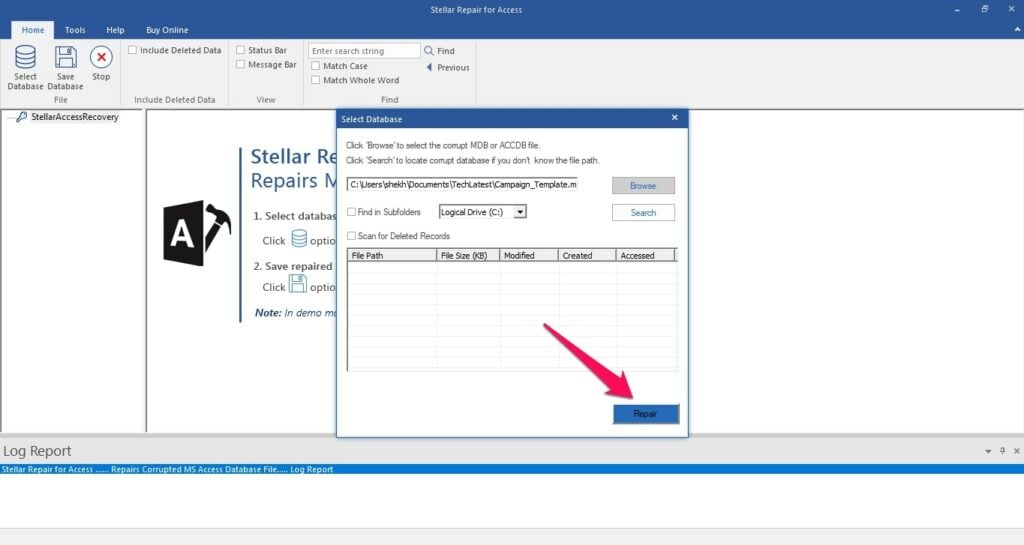Switch to the Home ribbon tab
Image resolution: width=1024 pixels, height=545 pixels.
(33, 30)
